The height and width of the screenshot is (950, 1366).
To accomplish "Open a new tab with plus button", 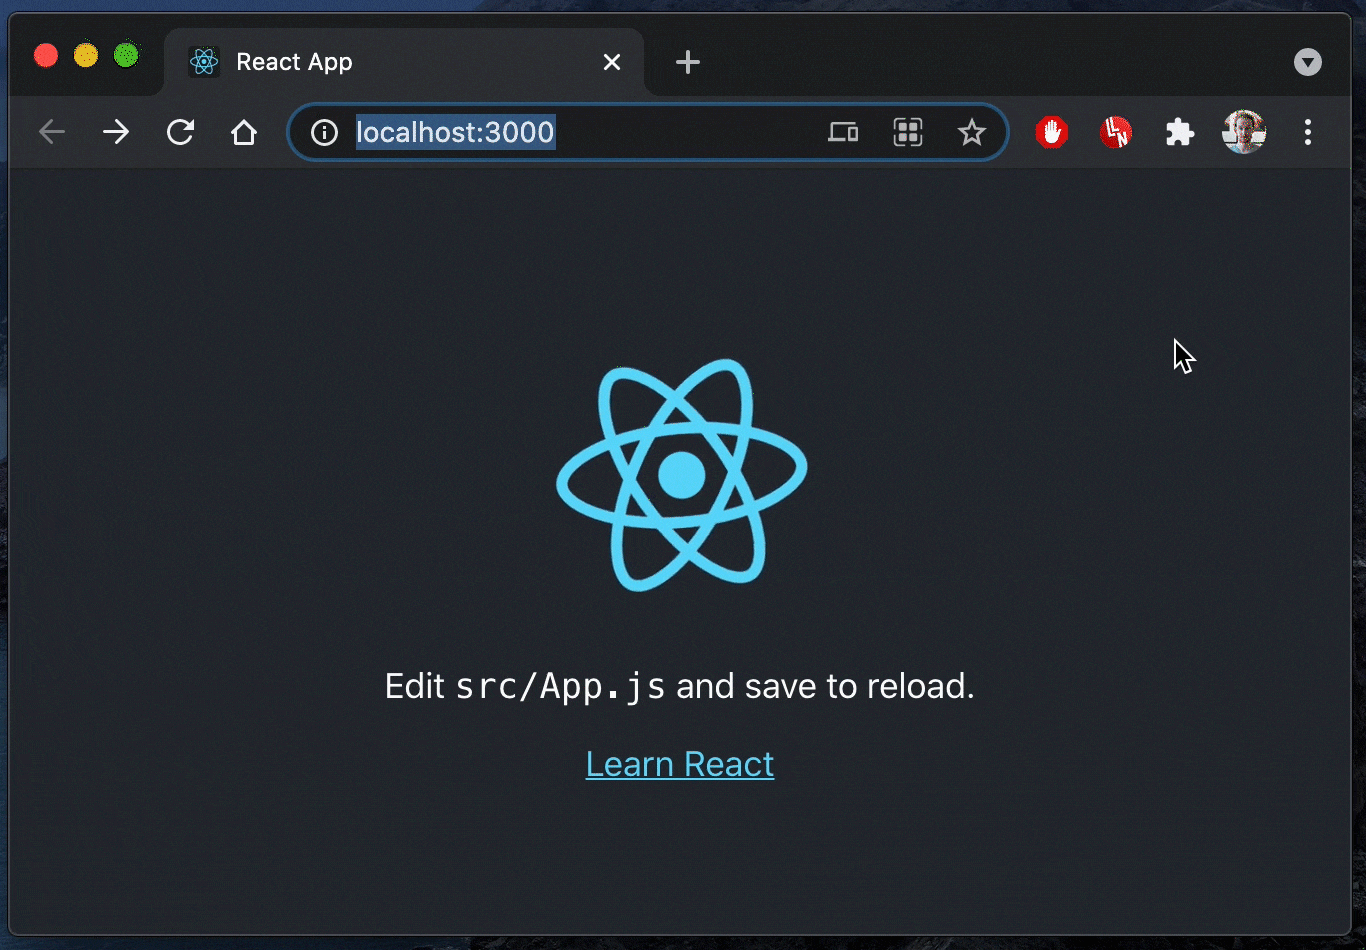I will click(688, 62).
